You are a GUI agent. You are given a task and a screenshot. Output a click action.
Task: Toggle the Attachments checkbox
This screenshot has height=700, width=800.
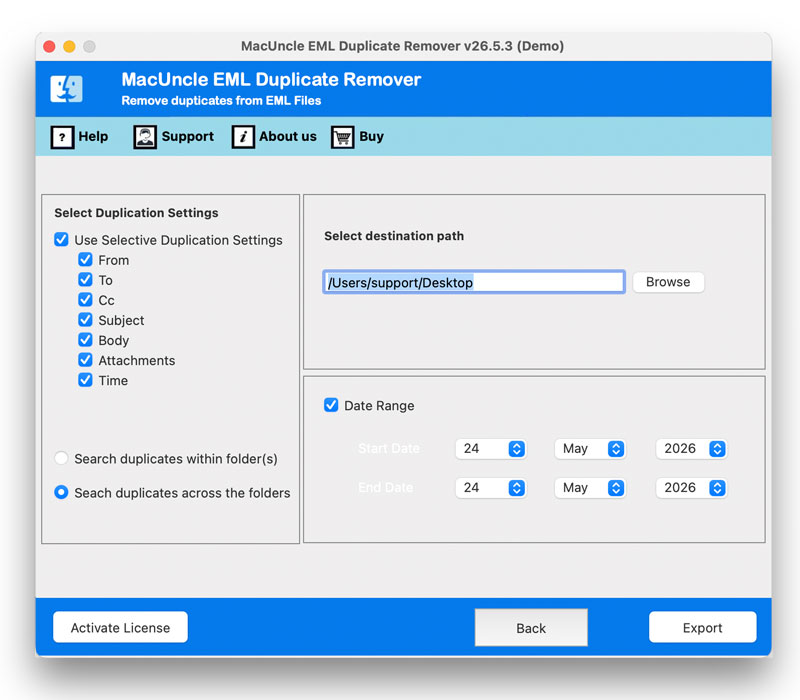coord(85,360)
